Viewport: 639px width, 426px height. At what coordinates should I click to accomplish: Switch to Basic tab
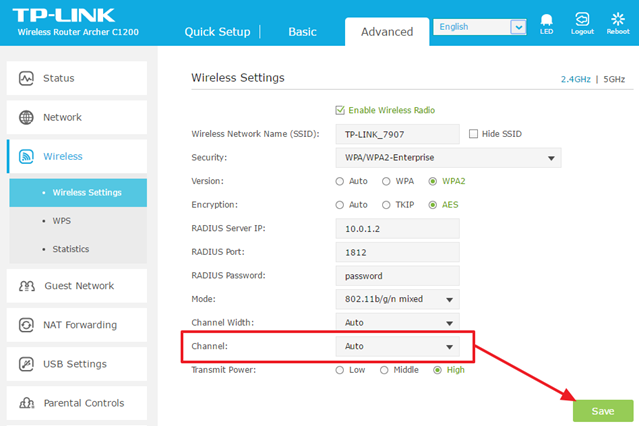click(302, 32)
